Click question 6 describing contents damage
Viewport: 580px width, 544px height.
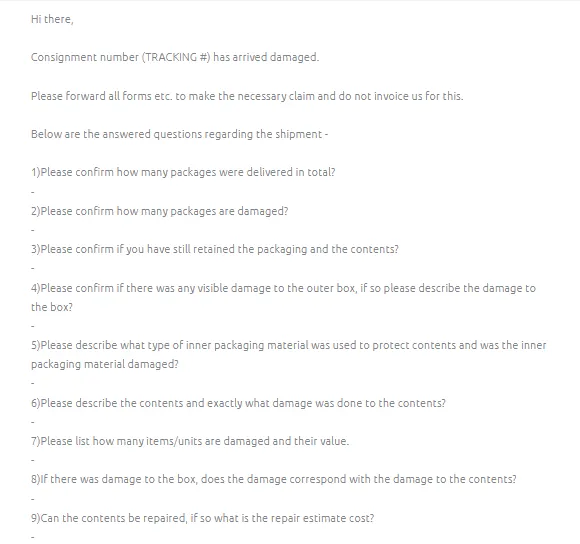point(239,403)
